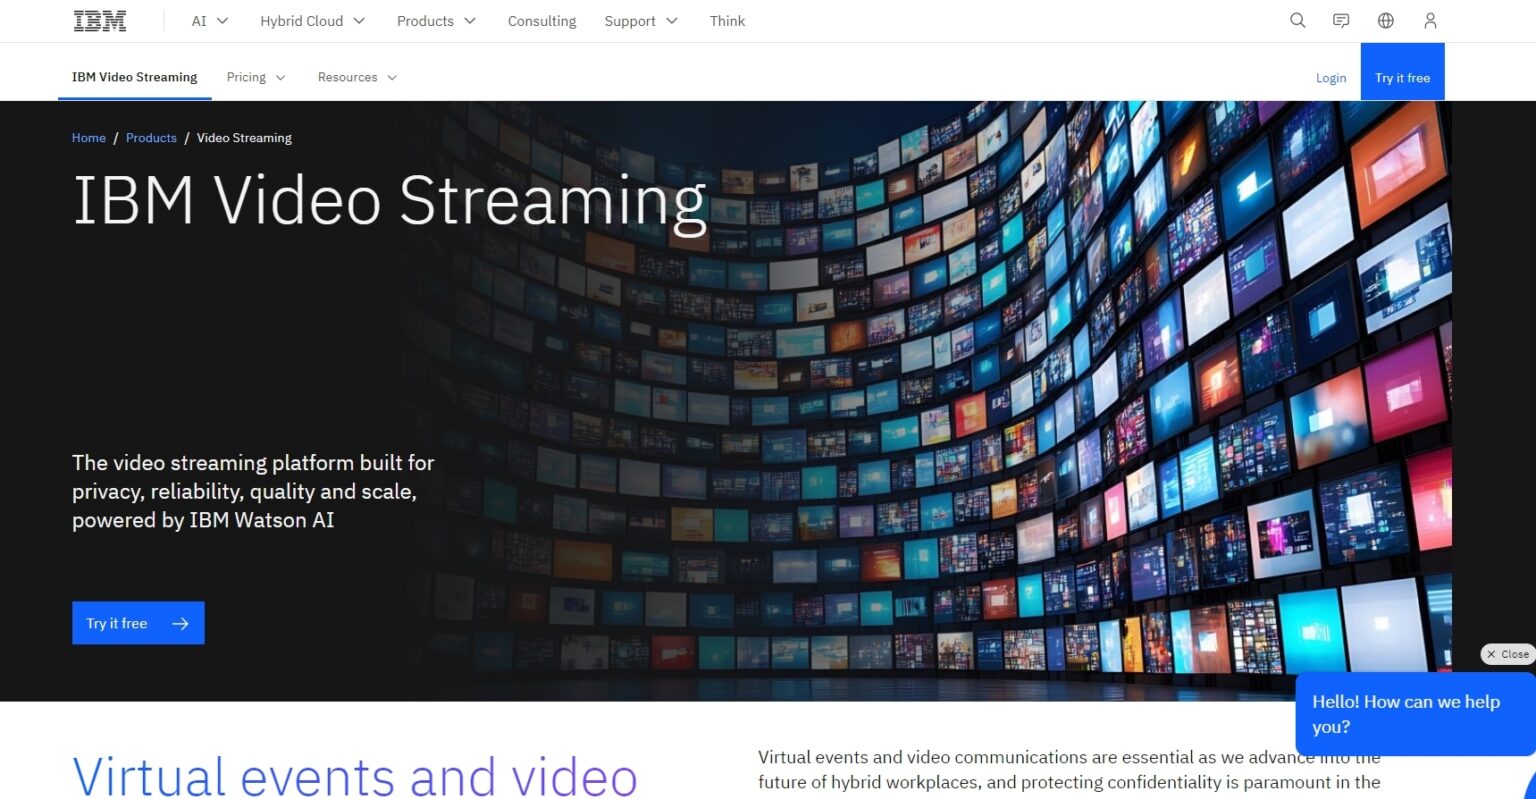Viewport: 1536px width, 799px height.
Task: Switch to the IBM Video Streaming tab
Action: 134,77
